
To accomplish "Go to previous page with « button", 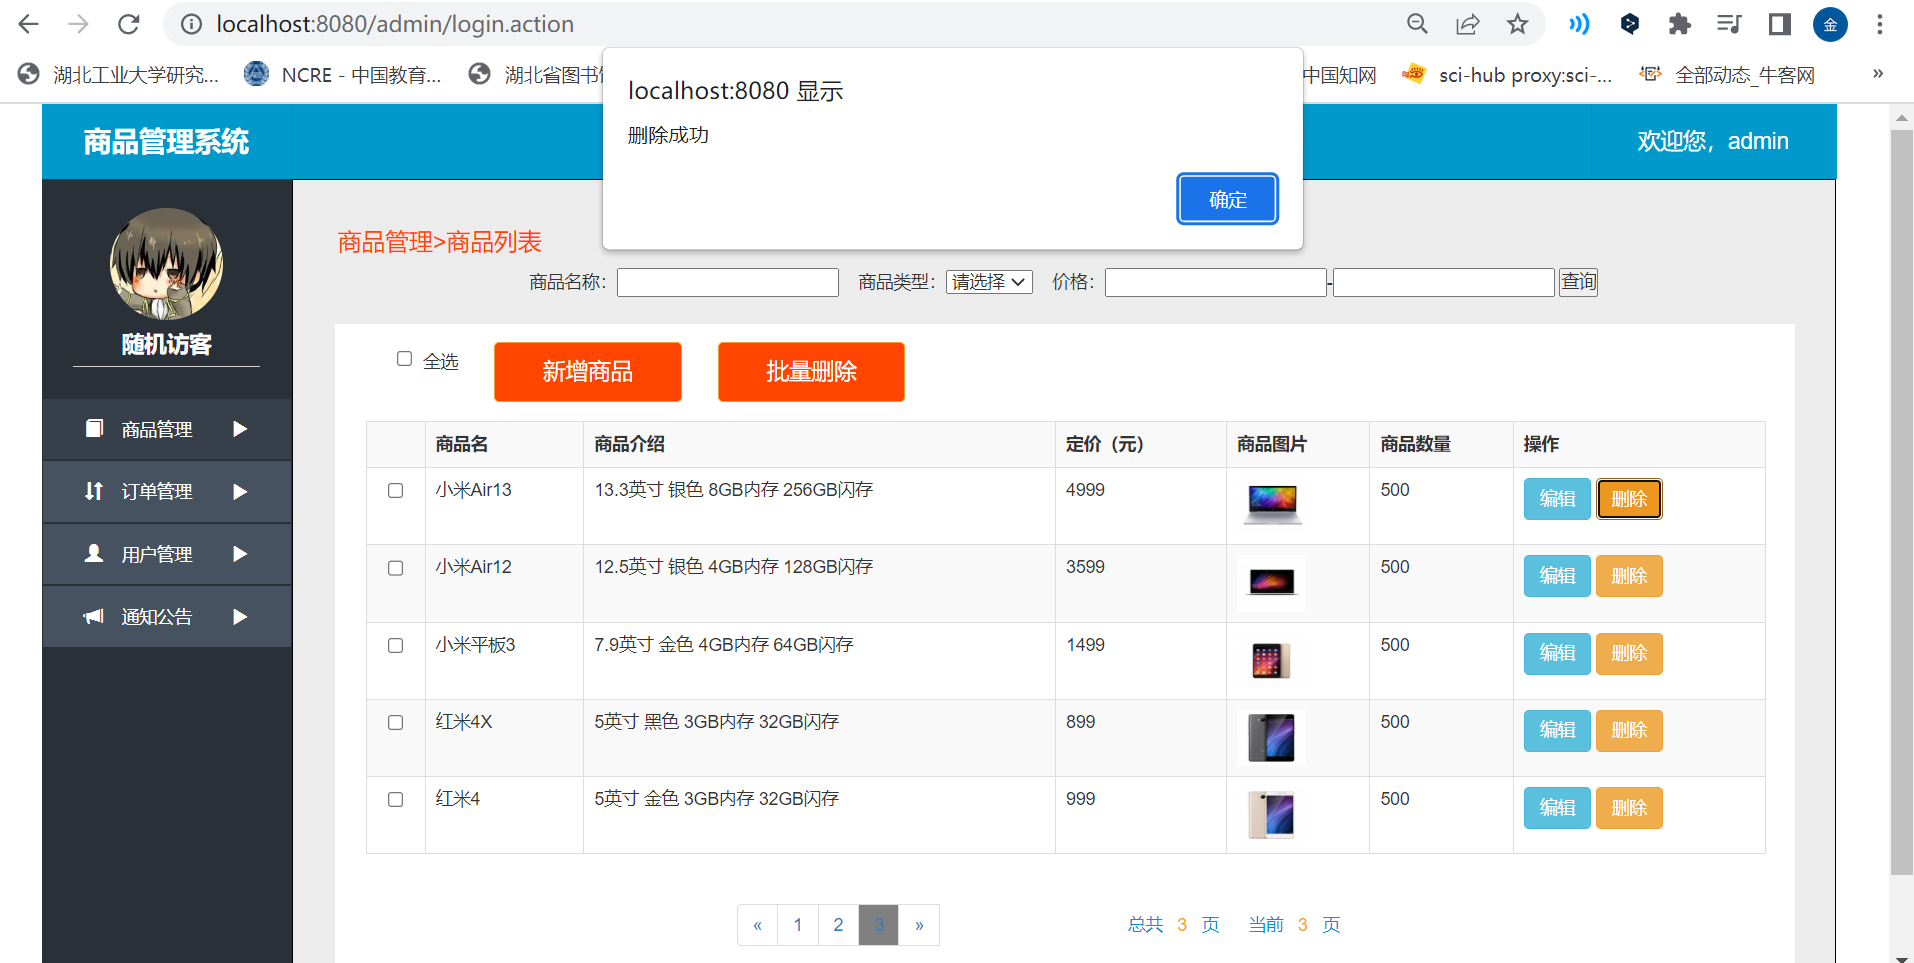I will click(x=758, y=925).
